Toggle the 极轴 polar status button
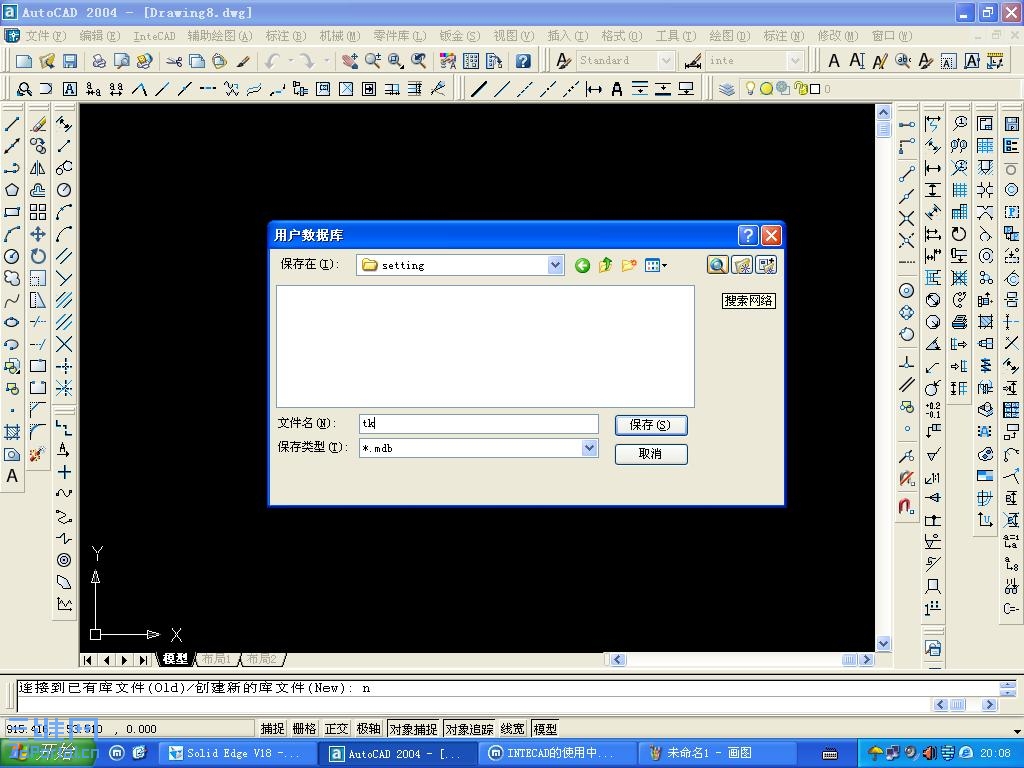This screenshot has width=1024, height=768. point(368,729)
